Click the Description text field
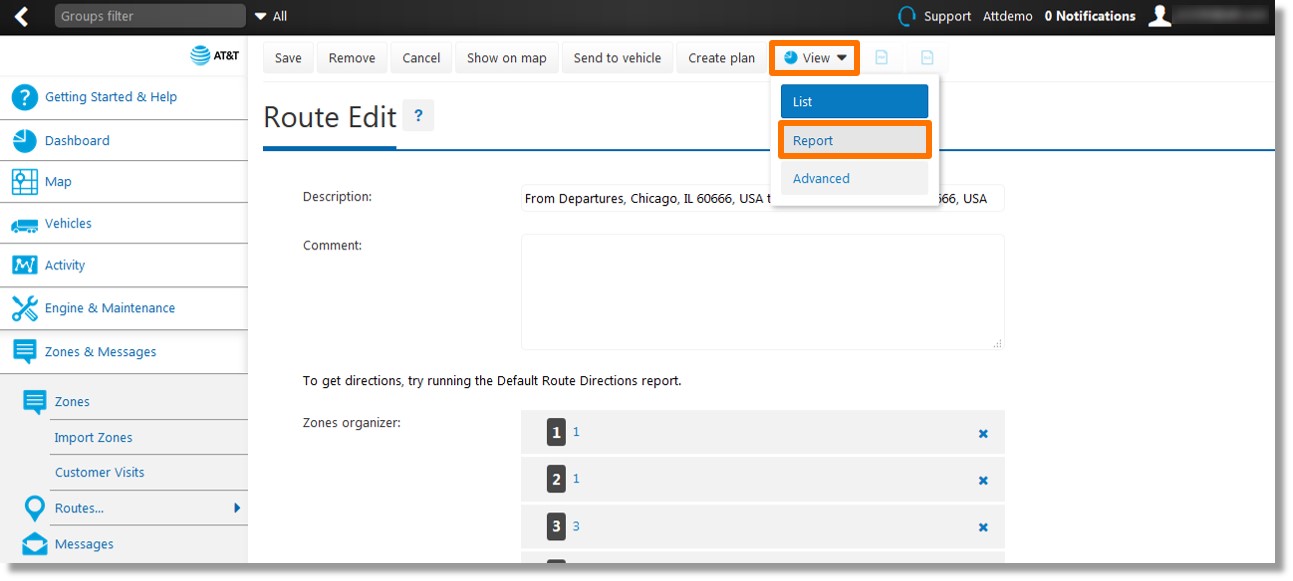1293x581 pixels. click(x=763, y=198)
